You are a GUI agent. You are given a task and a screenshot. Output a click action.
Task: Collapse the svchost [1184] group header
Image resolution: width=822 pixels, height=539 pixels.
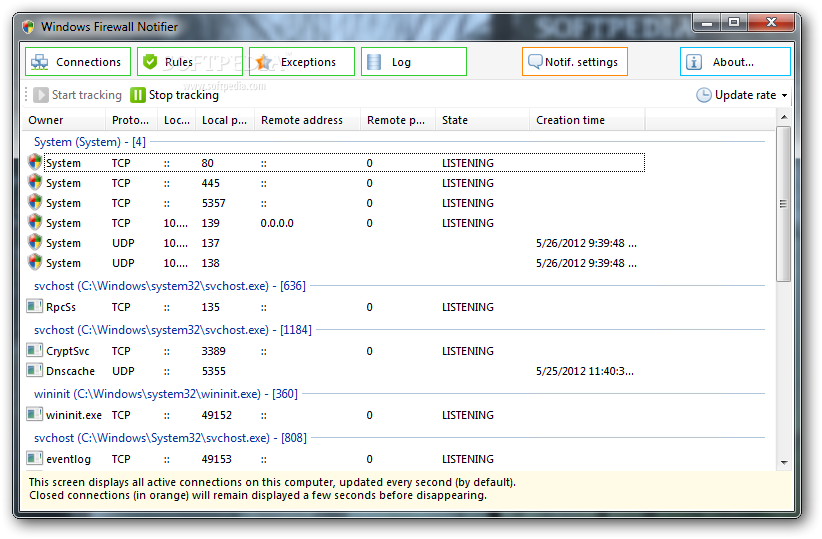pyautogui.click(x=172, y=330)
